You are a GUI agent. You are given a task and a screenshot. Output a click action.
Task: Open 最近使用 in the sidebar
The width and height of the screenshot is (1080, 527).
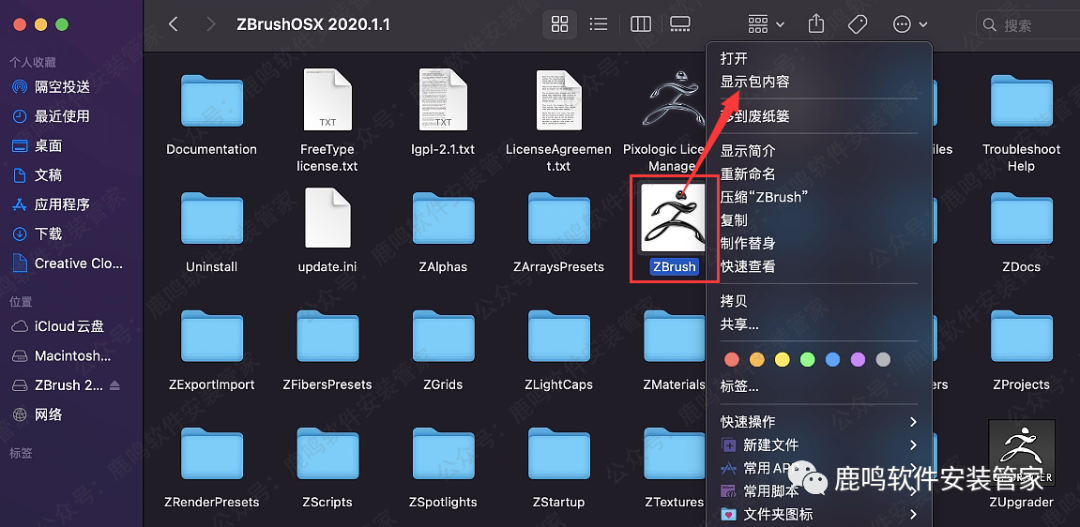coord(62,116)
